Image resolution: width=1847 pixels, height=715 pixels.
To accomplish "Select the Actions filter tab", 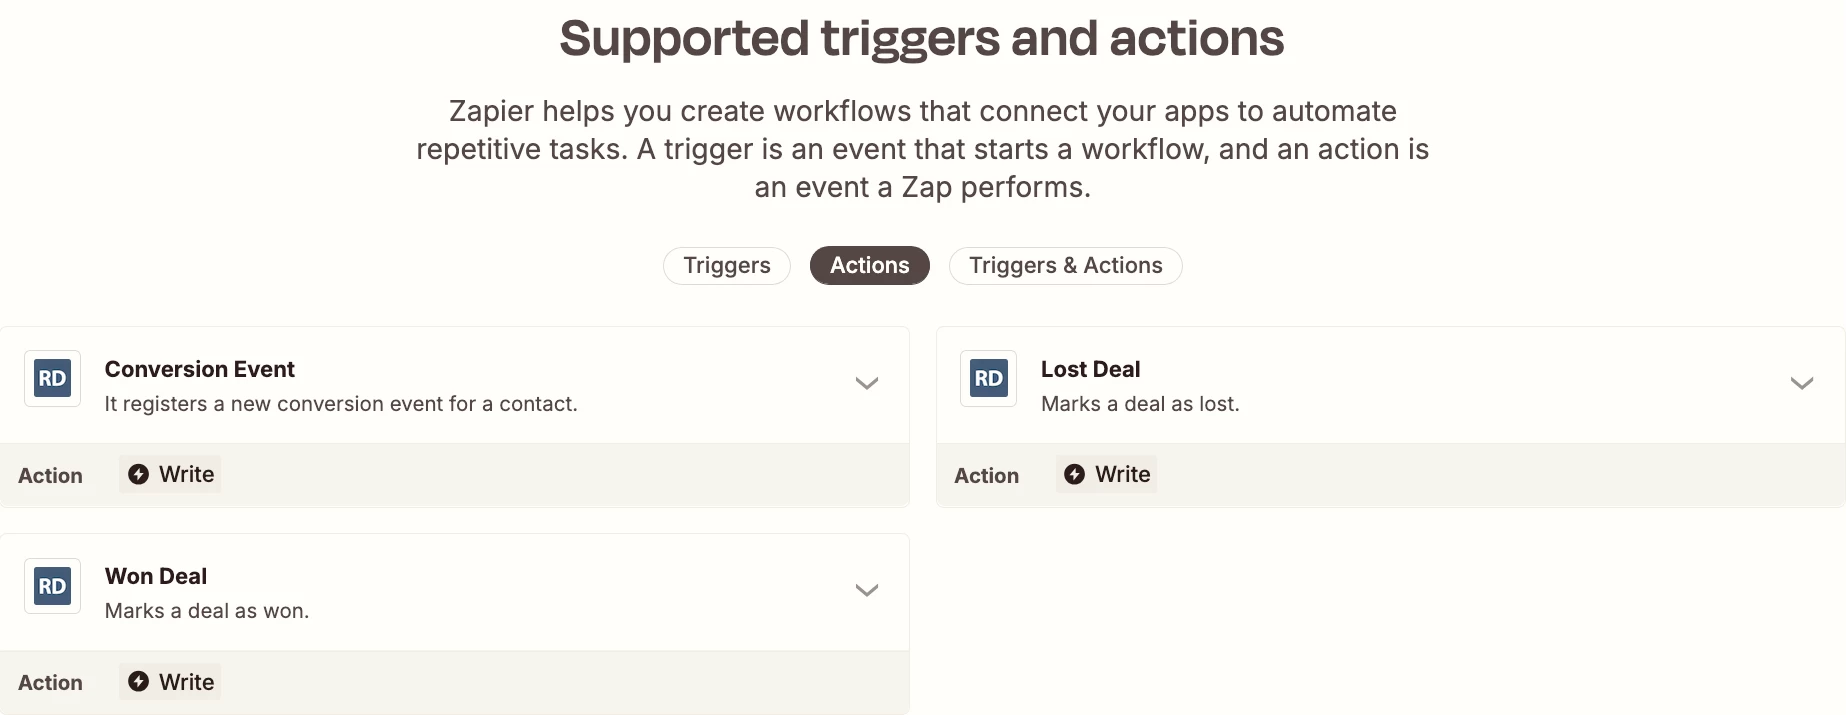I will 870,266.
